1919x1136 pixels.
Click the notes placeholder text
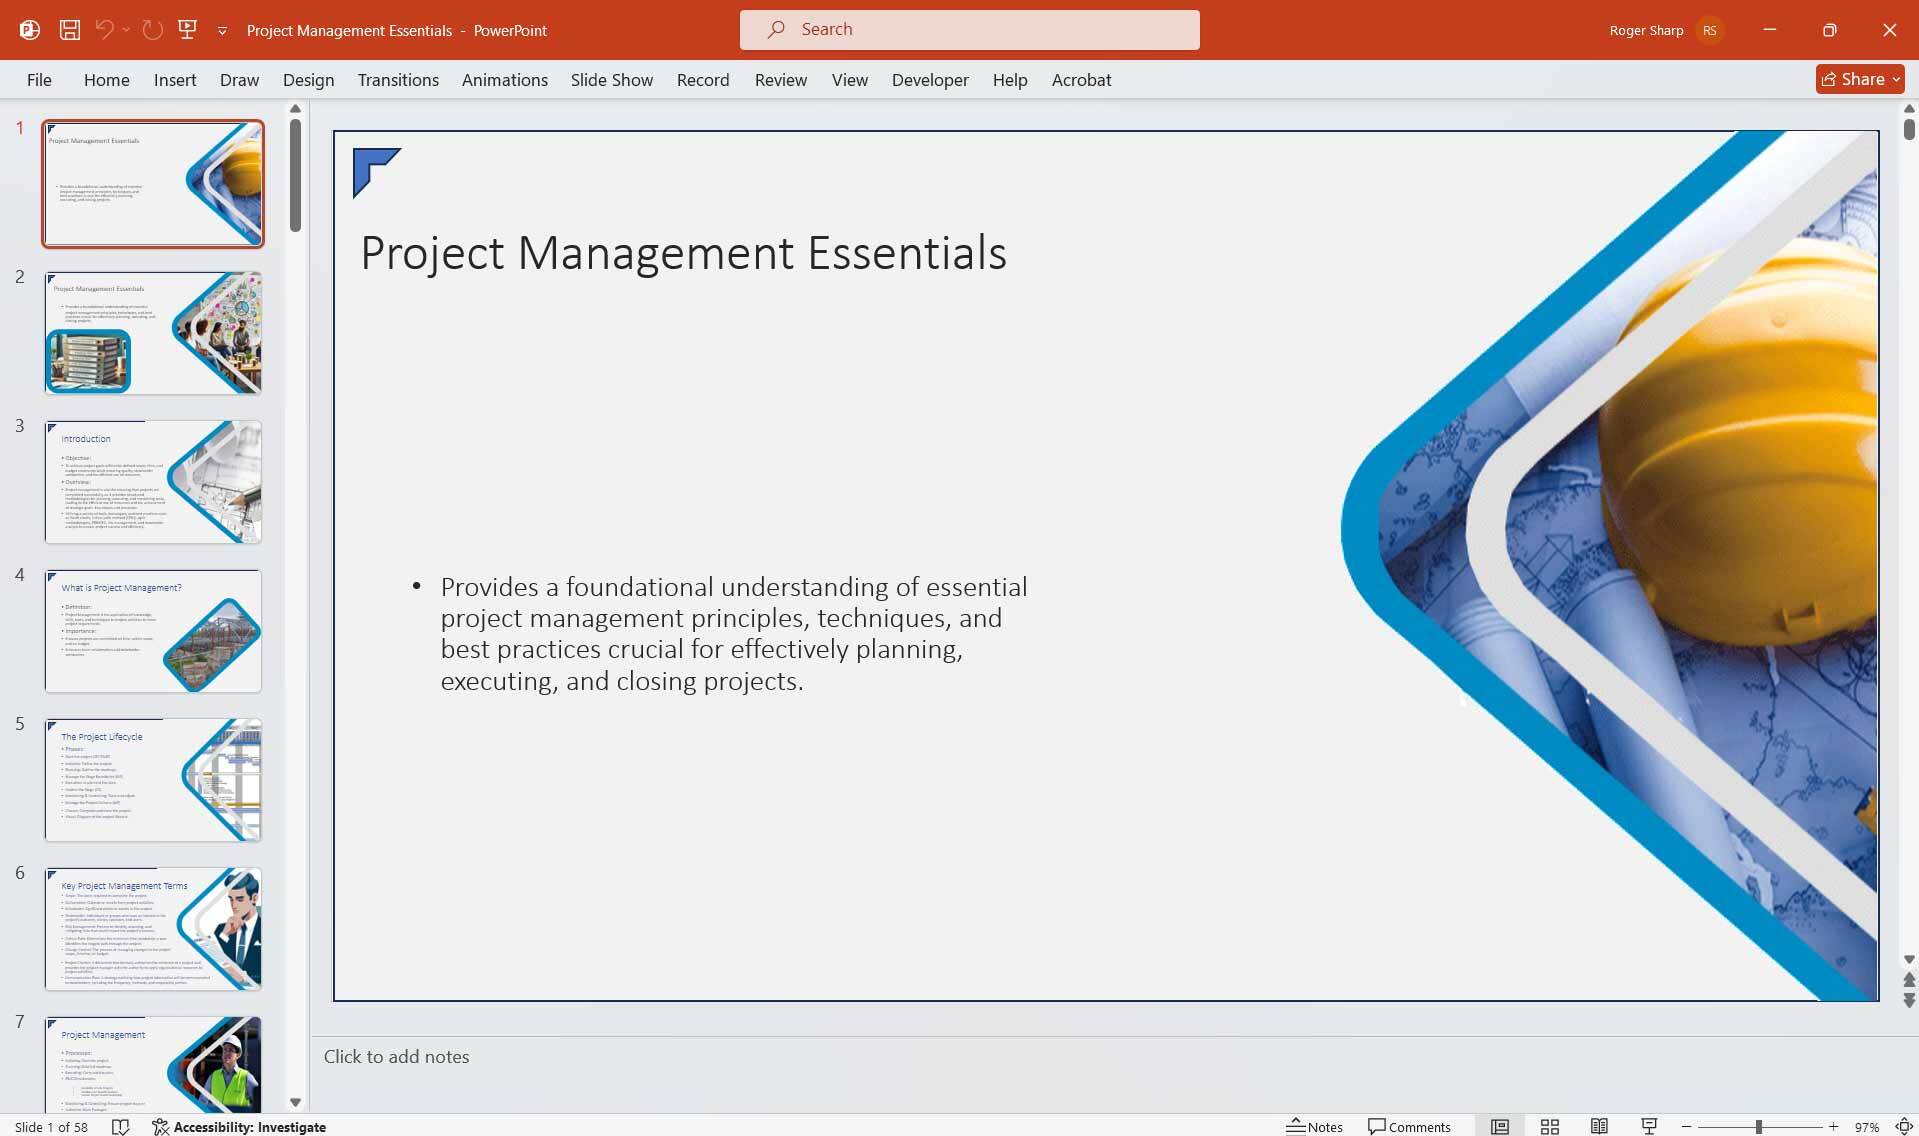pos(396,1056)
